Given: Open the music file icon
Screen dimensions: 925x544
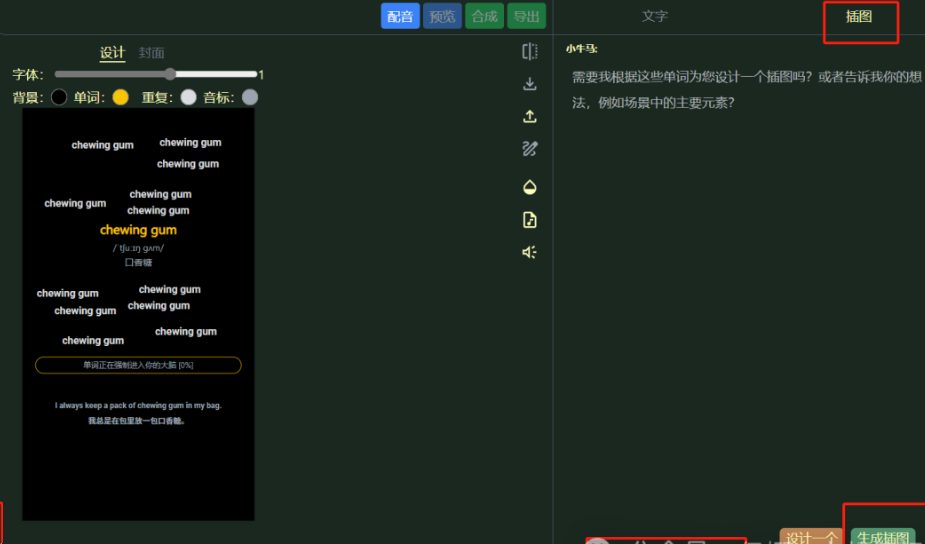Looking at the screenshot, I should [x=530, y=220].
